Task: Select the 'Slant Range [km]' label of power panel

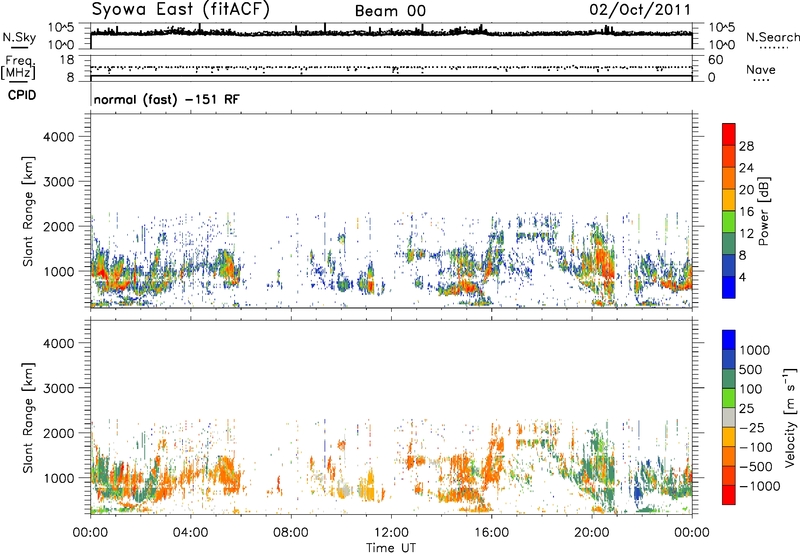Action: [x=28, y=211]
